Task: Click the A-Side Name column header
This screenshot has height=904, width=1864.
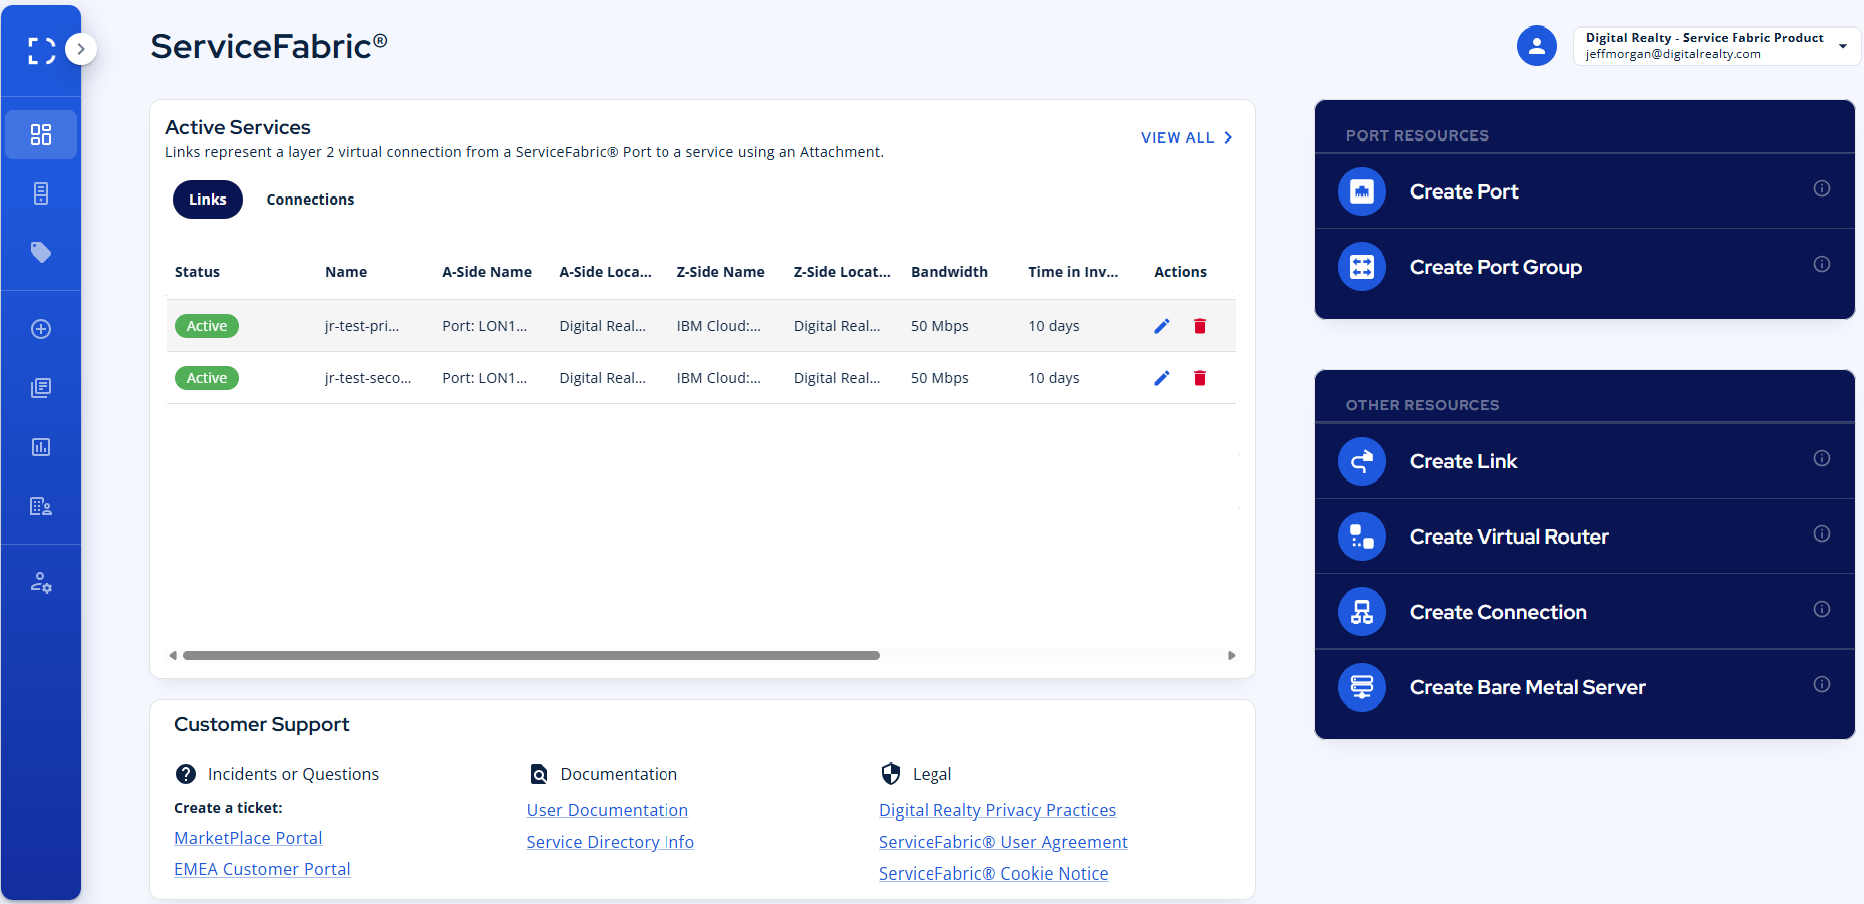Action: pyautogui.click(x=487, y=272)
